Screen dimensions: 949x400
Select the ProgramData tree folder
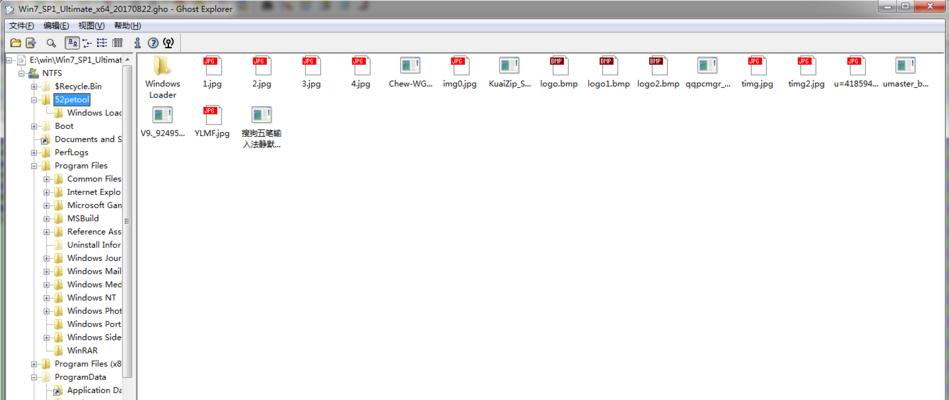pyautogui.click(x=80, y=378)
